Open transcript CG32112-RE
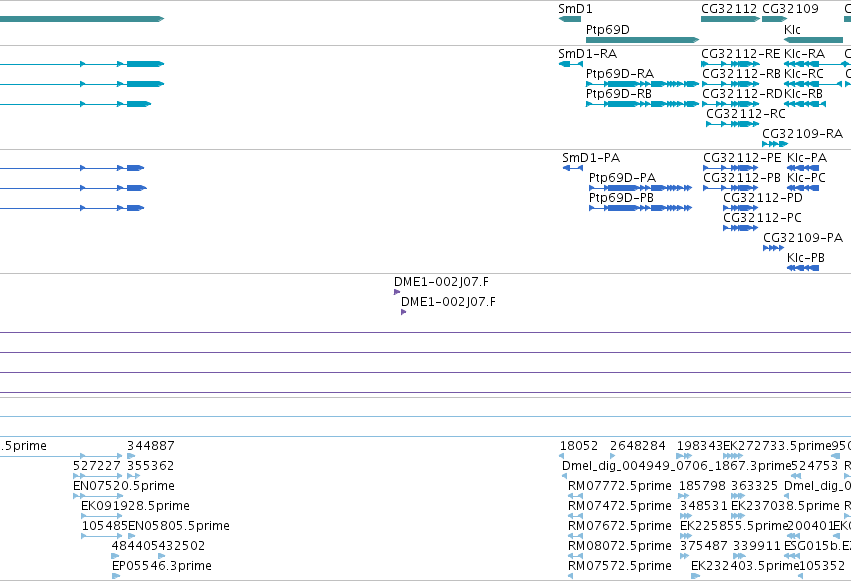Viewport: 851px width, 581px height. coord(731,64)
